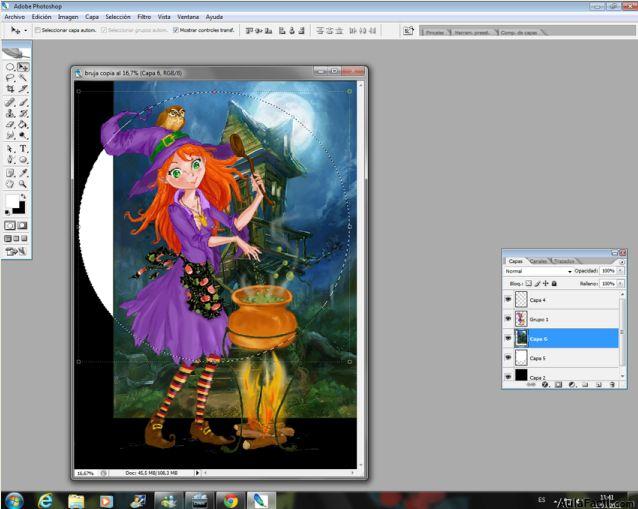This screenshot has height=509, width=638.
Task: Hide the Capa 2 layer
Action: 508,377
